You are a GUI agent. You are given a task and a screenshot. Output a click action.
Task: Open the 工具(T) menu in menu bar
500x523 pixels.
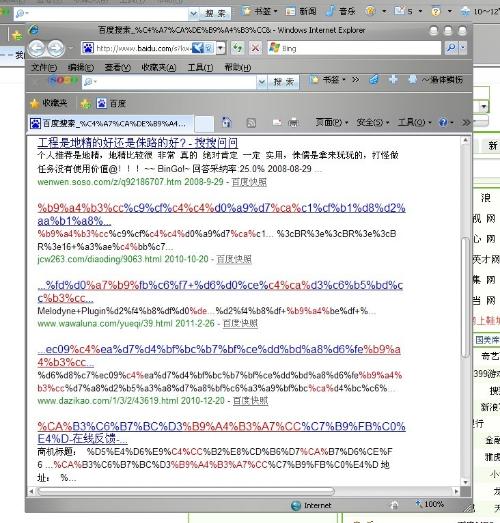200,68
